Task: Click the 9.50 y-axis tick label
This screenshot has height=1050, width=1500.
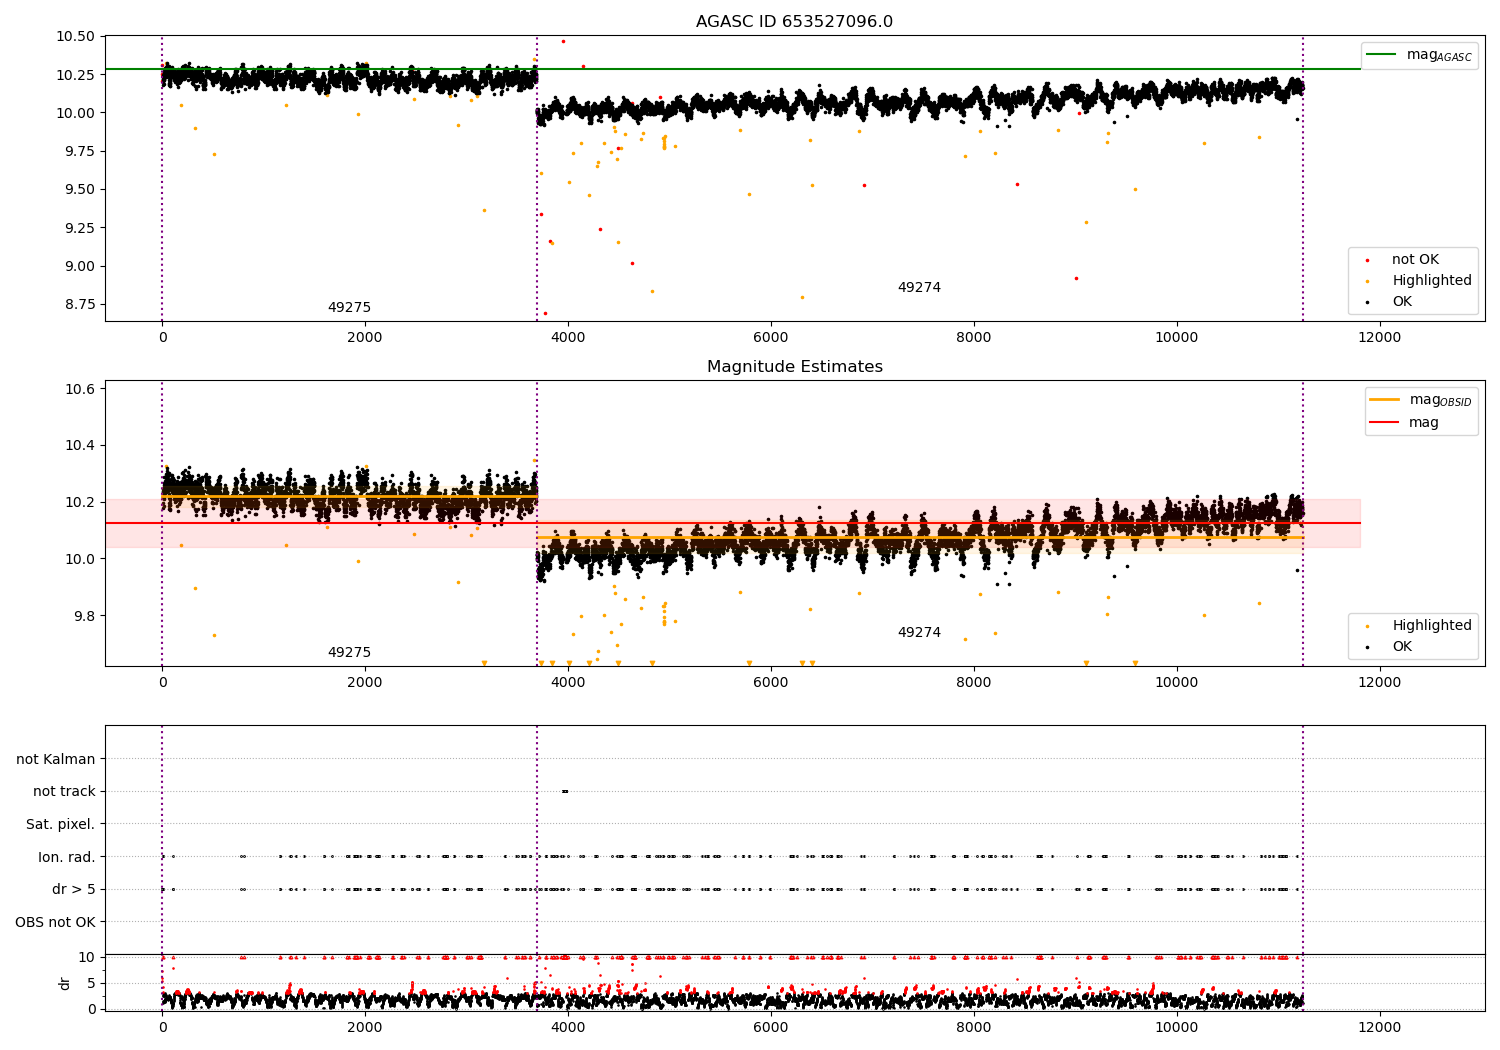Action: (81, 189)
